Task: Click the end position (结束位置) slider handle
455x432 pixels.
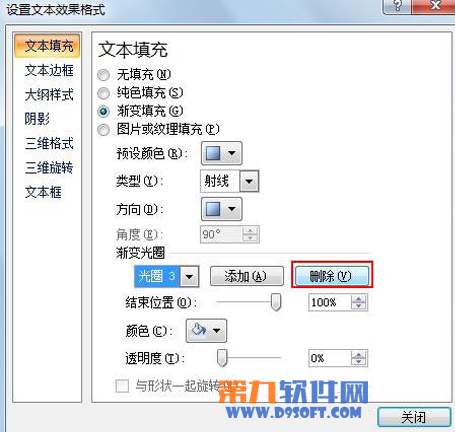Action: [276, 302]
